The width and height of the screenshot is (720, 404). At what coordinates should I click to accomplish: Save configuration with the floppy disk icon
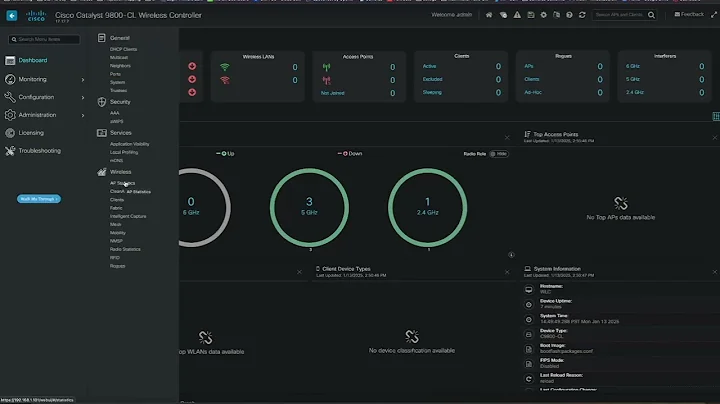click(x=531, y=15)
